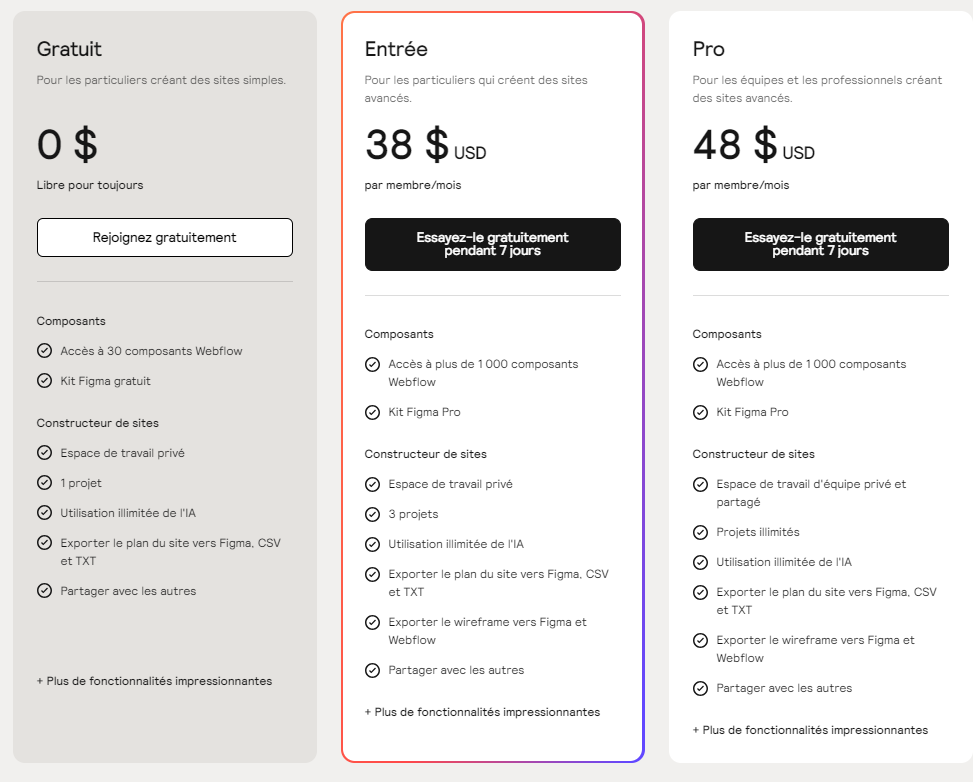Click check icon beside 'Kit Figma gratuit'

coord(45,380)
